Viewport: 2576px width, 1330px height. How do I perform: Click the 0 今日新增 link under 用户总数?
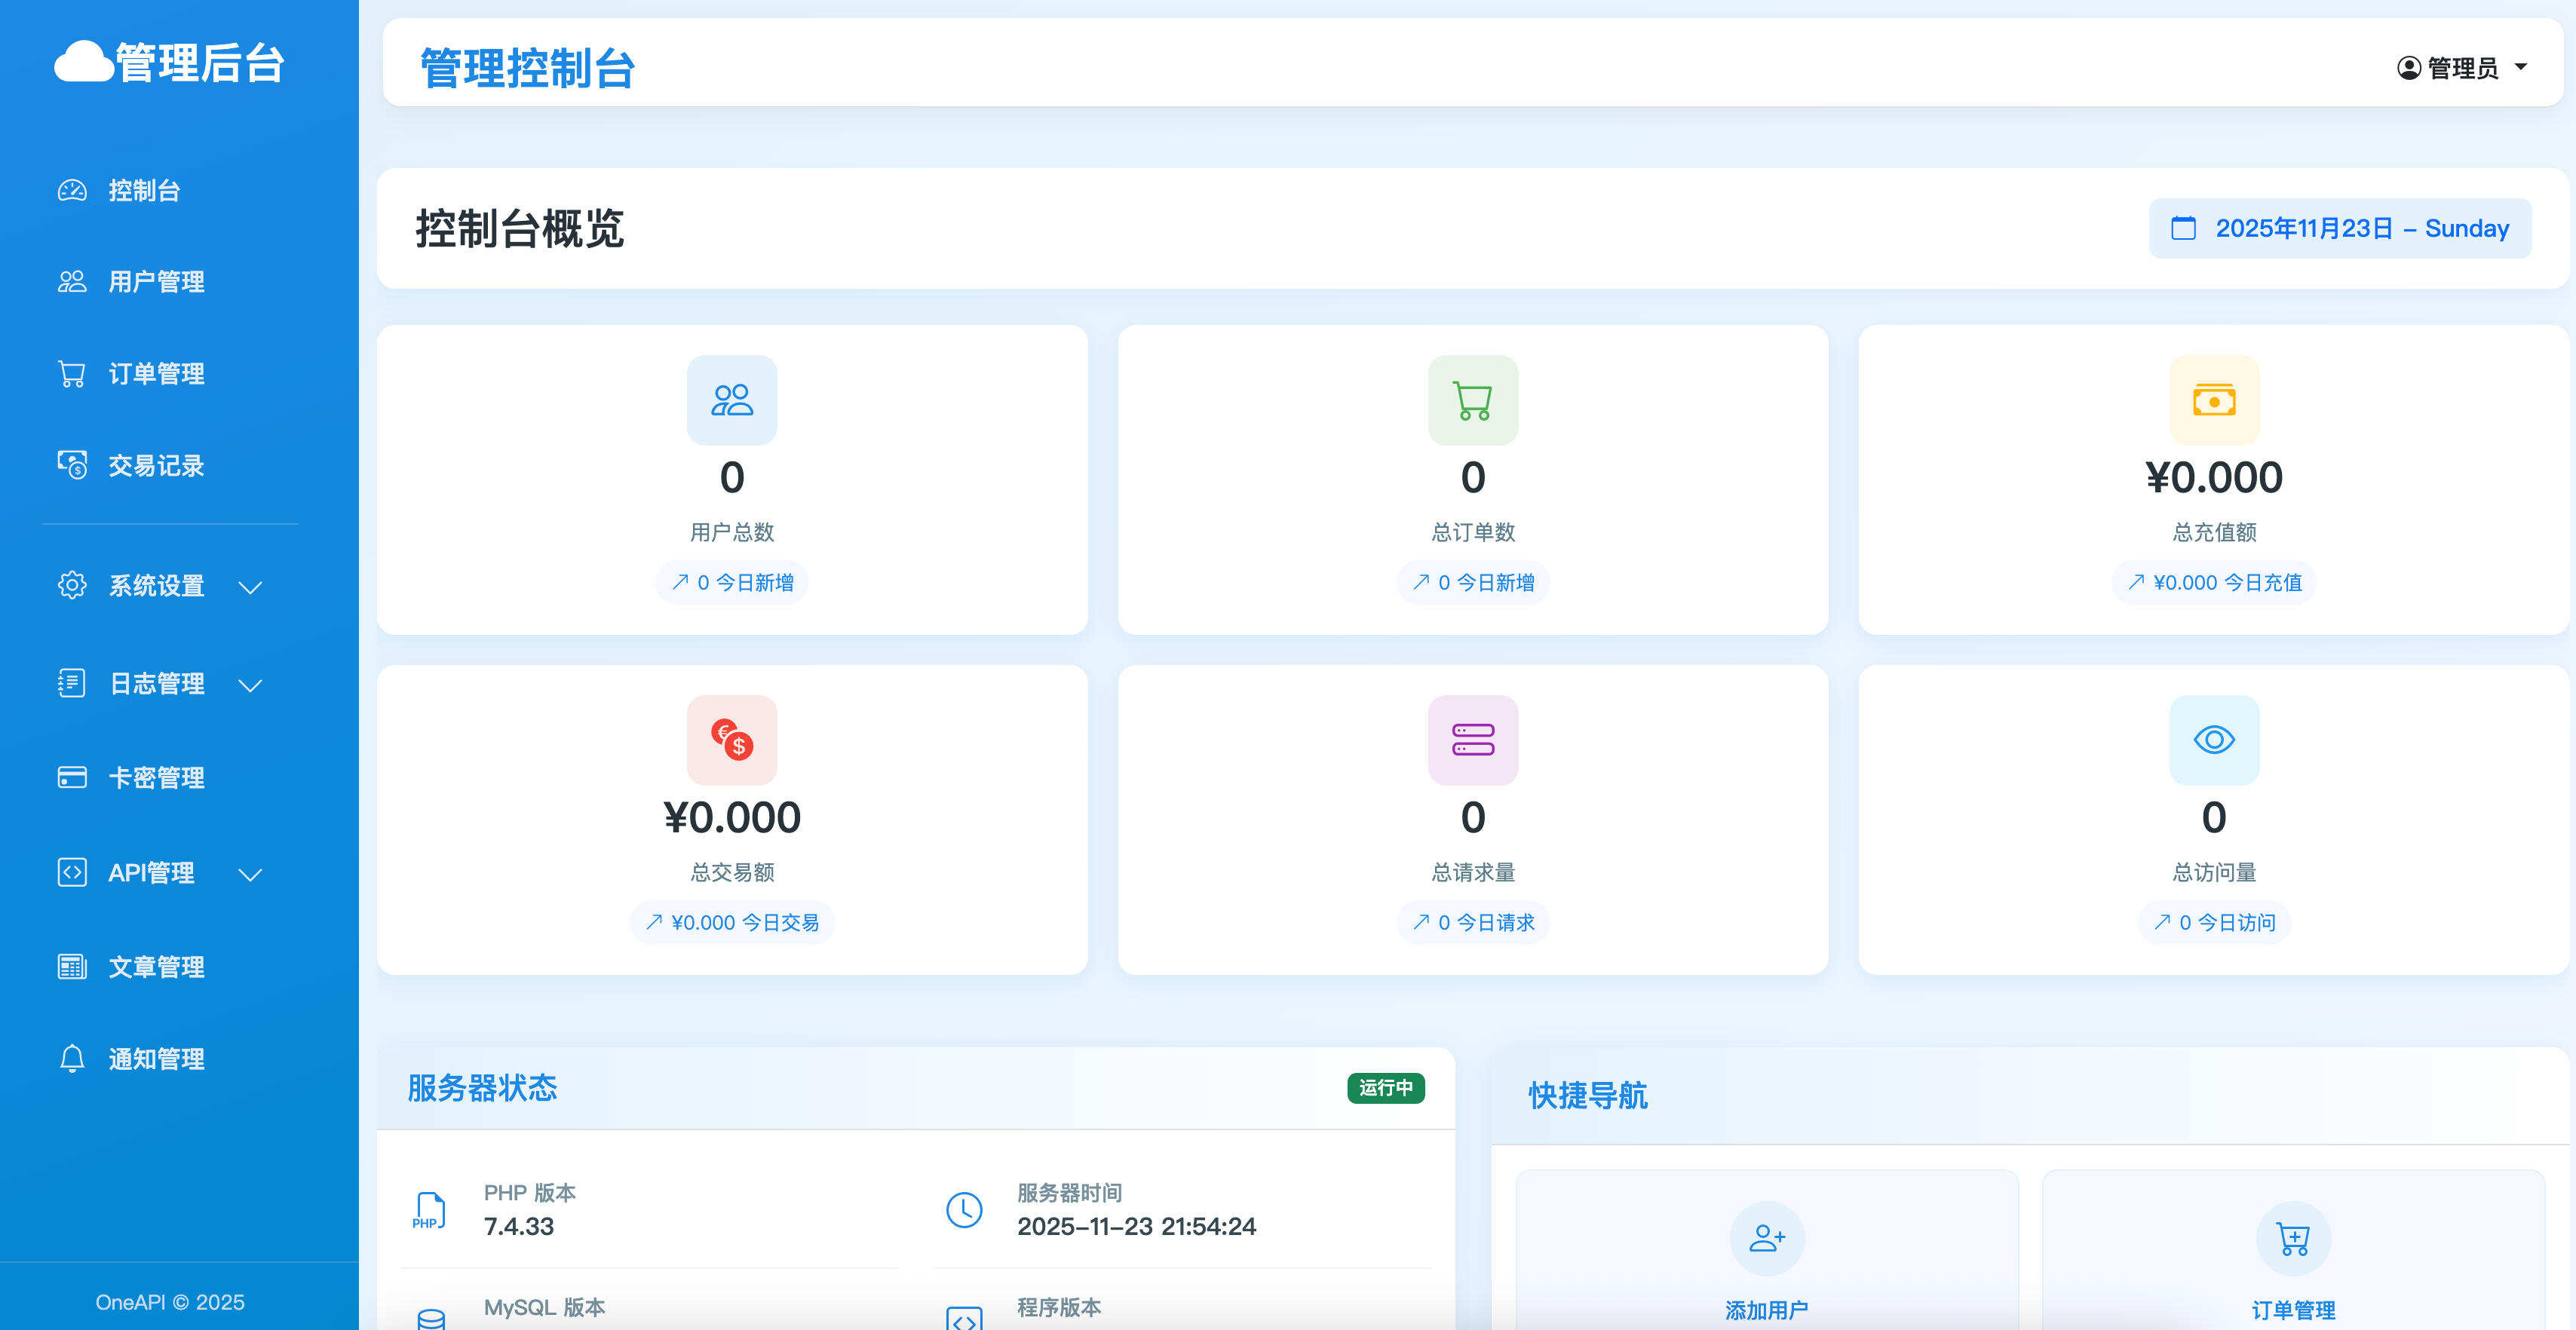[x=732, y=582]
